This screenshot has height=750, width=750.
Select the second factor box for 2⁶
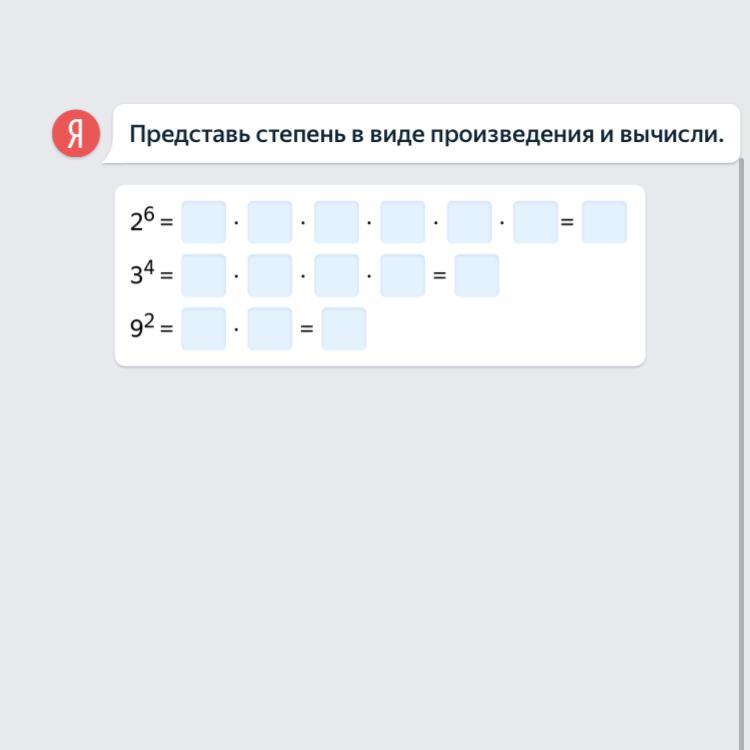(x=270, y=222)
